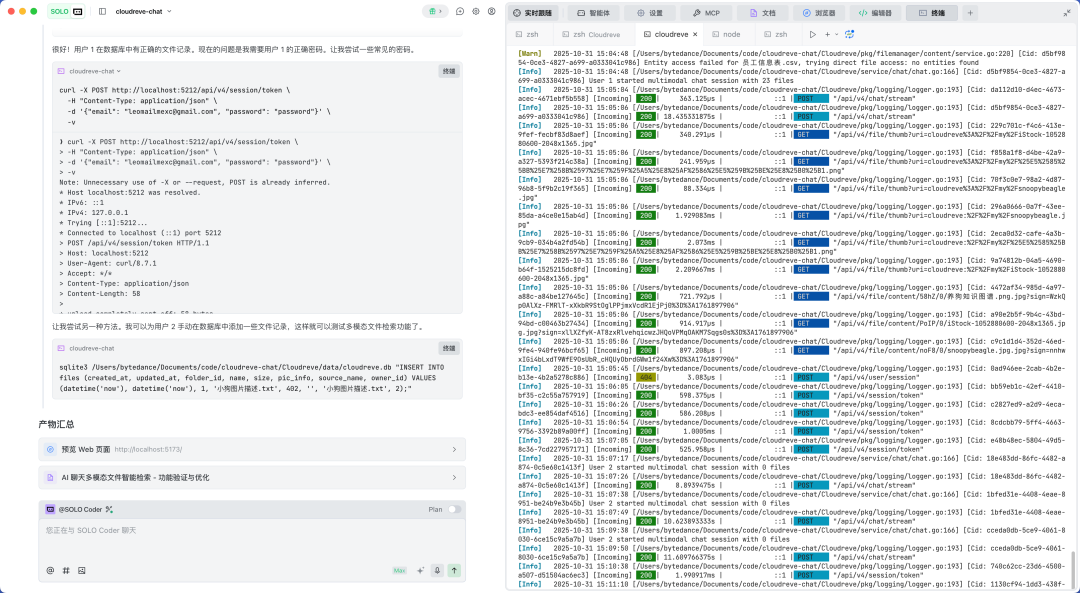Open the new chat icon in header
1080x593 pixels.
pyautogui.click(x=460, y=11)
